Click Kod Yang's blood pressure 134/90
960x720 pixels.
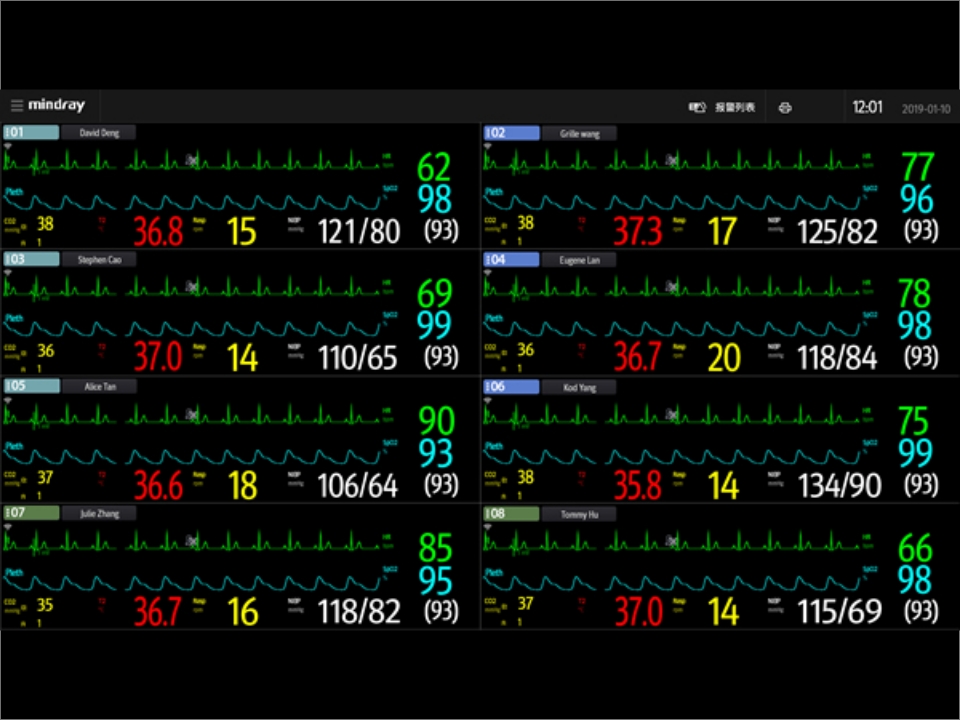(x=839, y=486)
